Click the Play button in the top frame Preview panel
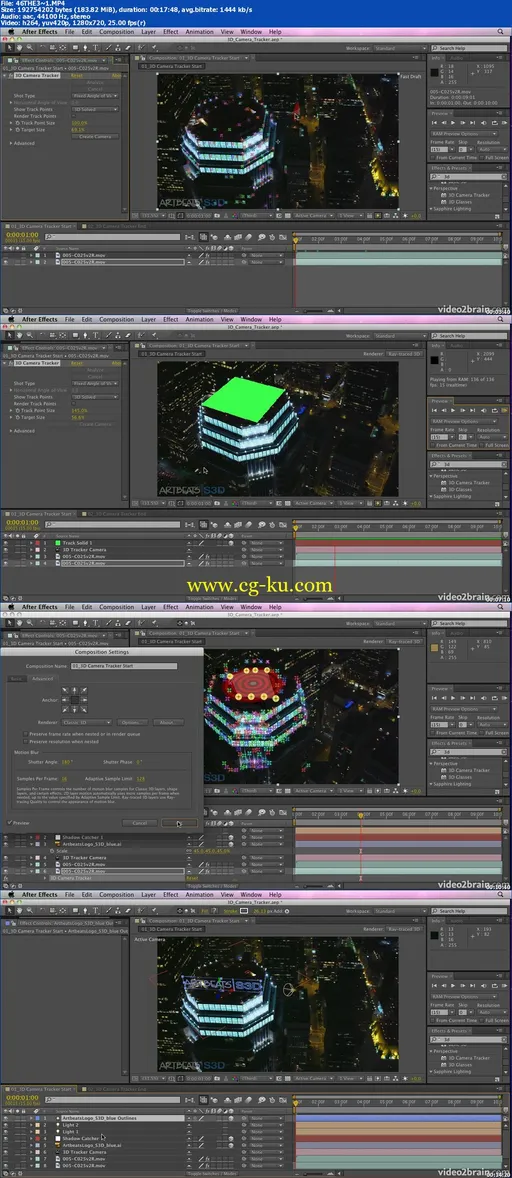512x1178 pixels. click(453, 122)
